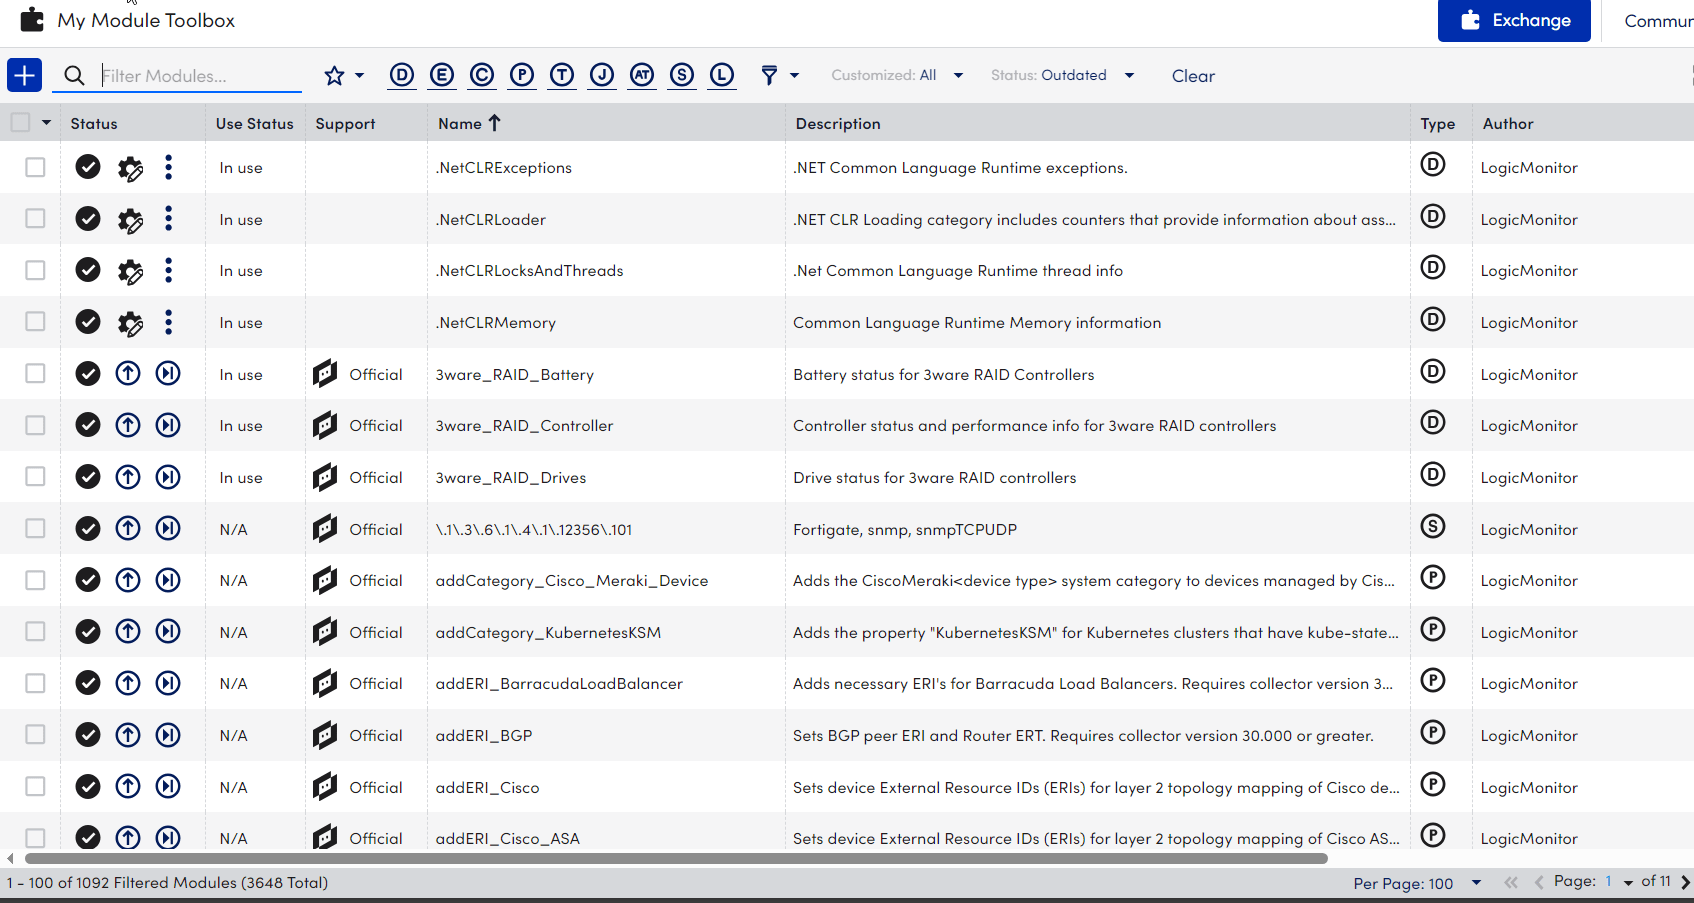
Task: Tick the 3ware_RAID_Drives row checkbox
Action: [x=35, y=477]
